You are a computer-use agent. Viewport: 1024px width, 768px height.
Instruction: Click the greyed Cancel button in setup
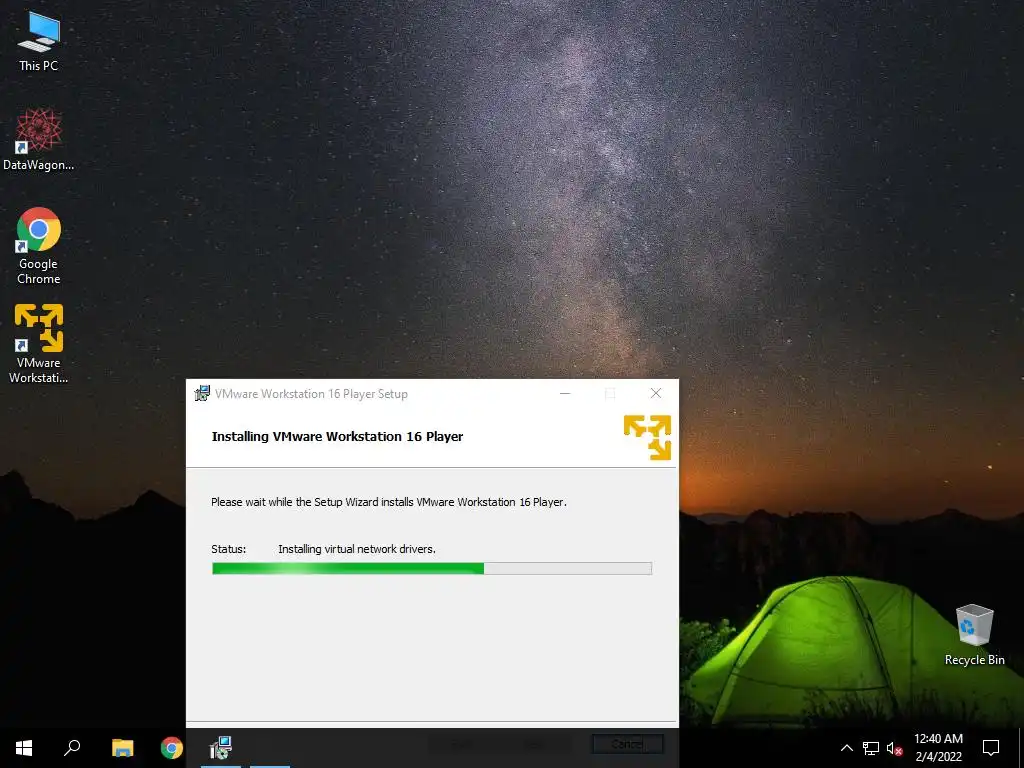point(628,744)
